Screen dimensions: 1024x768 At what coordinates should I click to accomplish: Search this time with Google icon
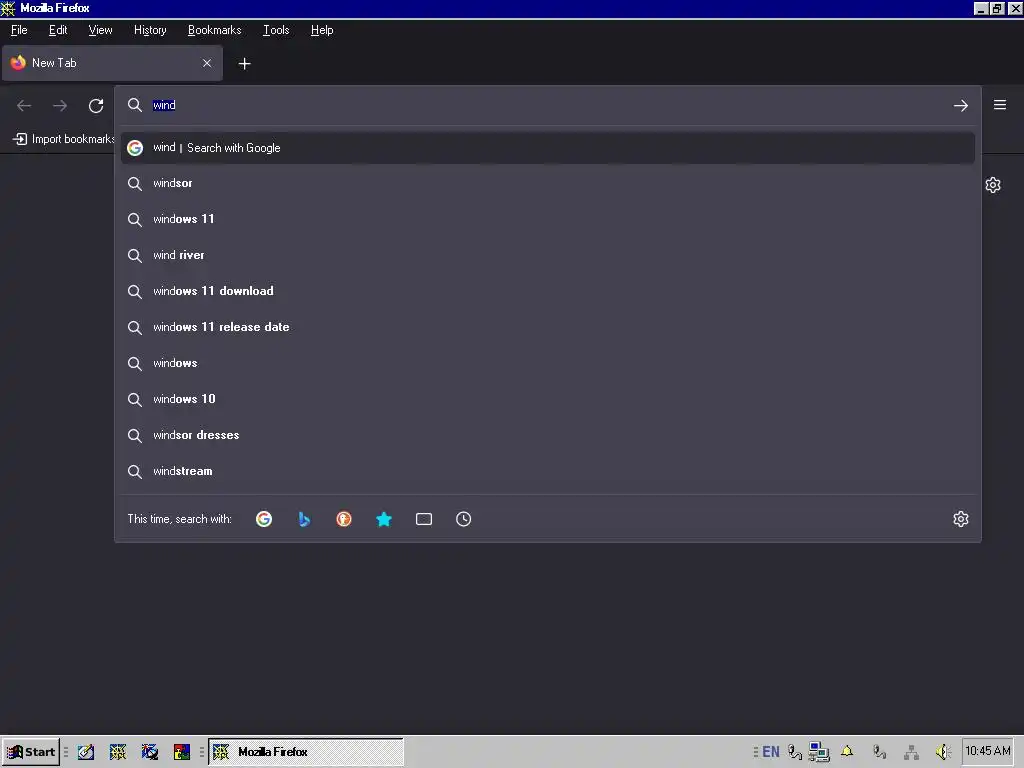pos(264,519)
